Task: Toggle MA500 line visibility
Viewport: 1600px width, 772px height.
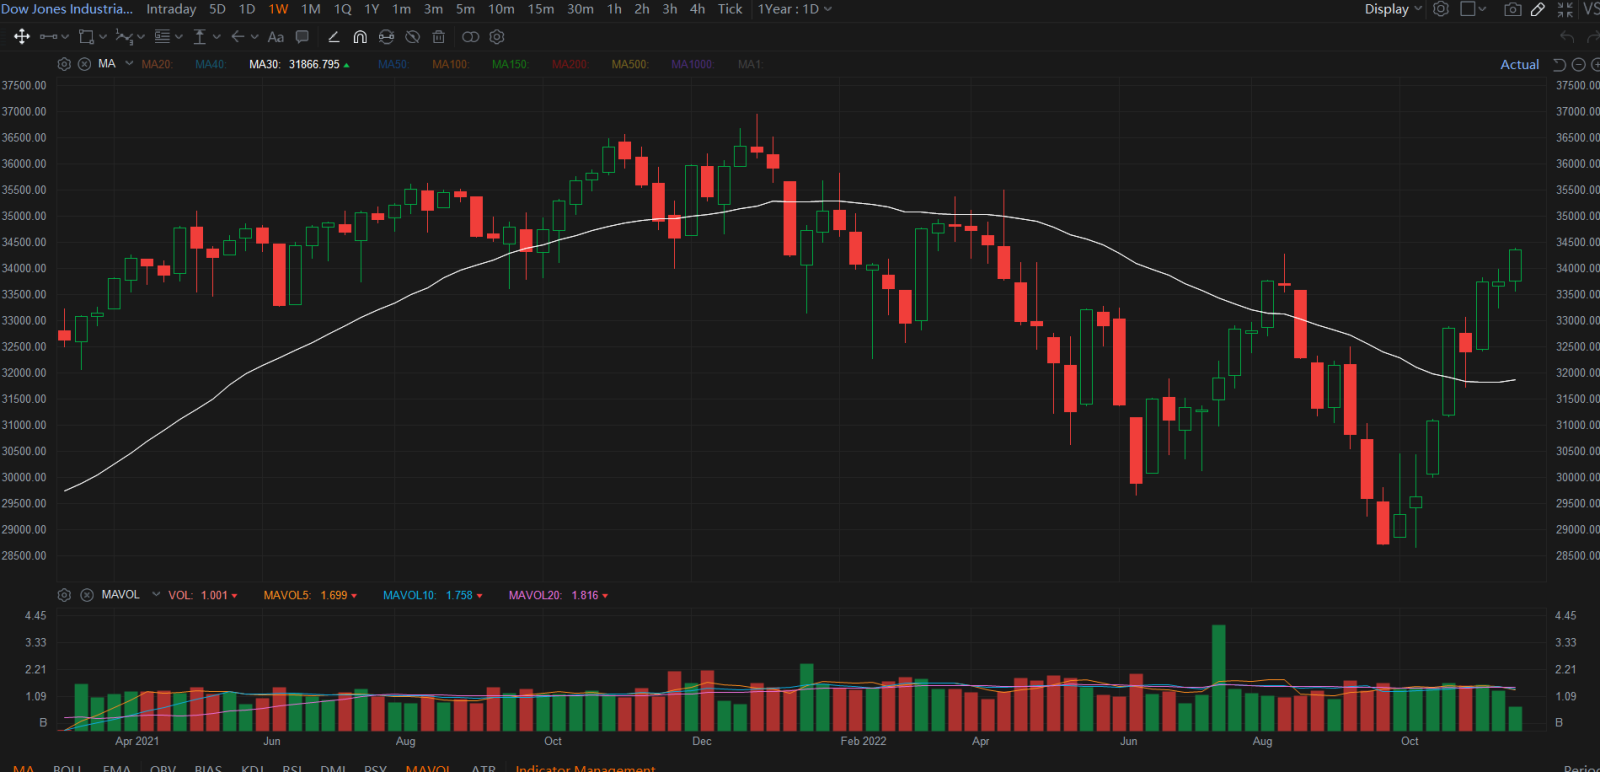Action: coord(630,64)
